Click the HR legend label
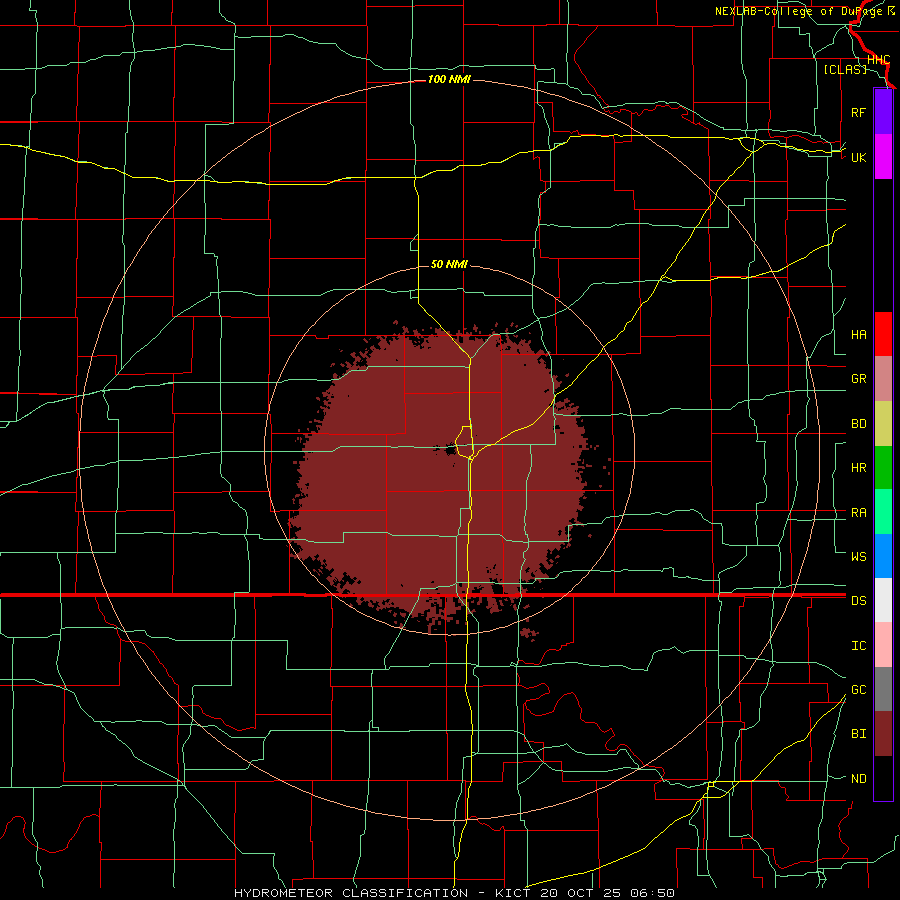 tap(858, 468)
